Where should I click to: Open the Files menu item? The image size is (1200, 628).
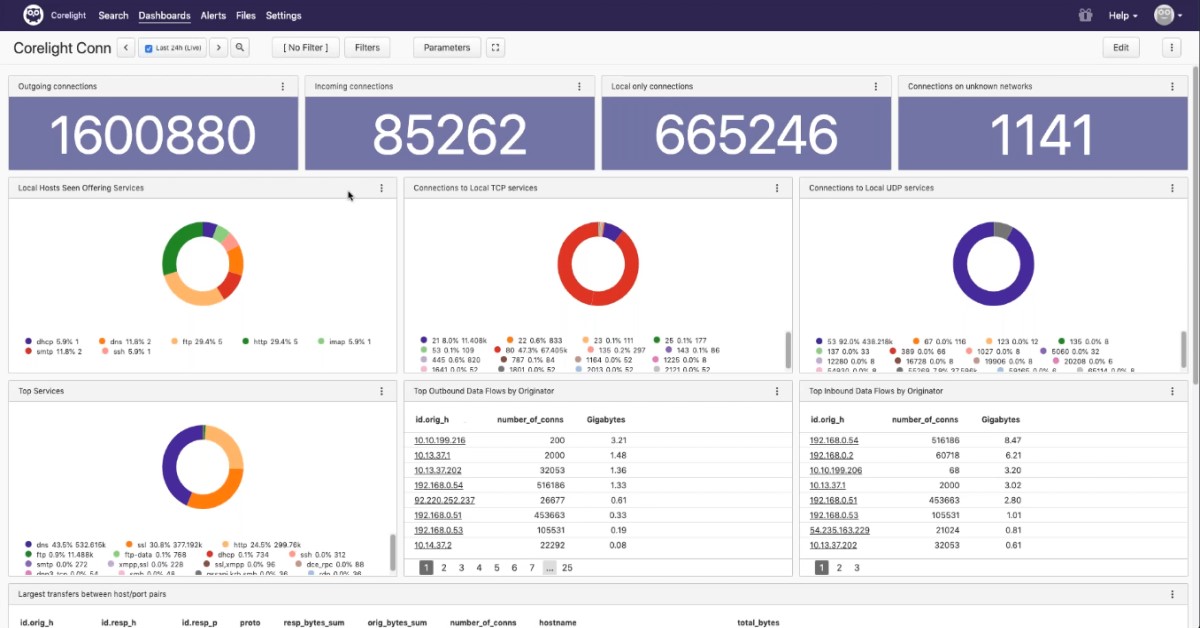point(246,16)
